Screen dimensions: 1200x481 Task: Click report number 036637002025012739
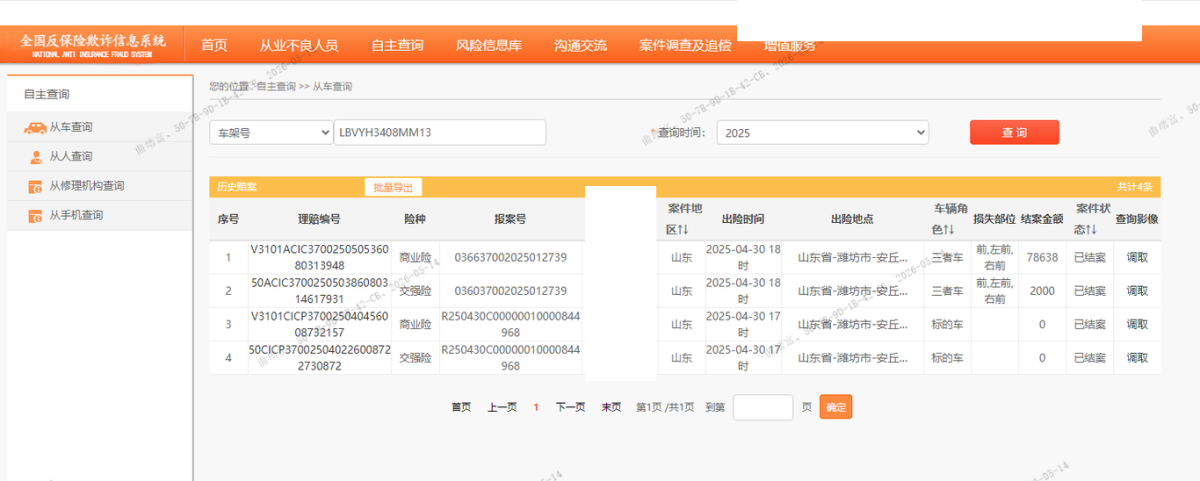coord(510,258)
